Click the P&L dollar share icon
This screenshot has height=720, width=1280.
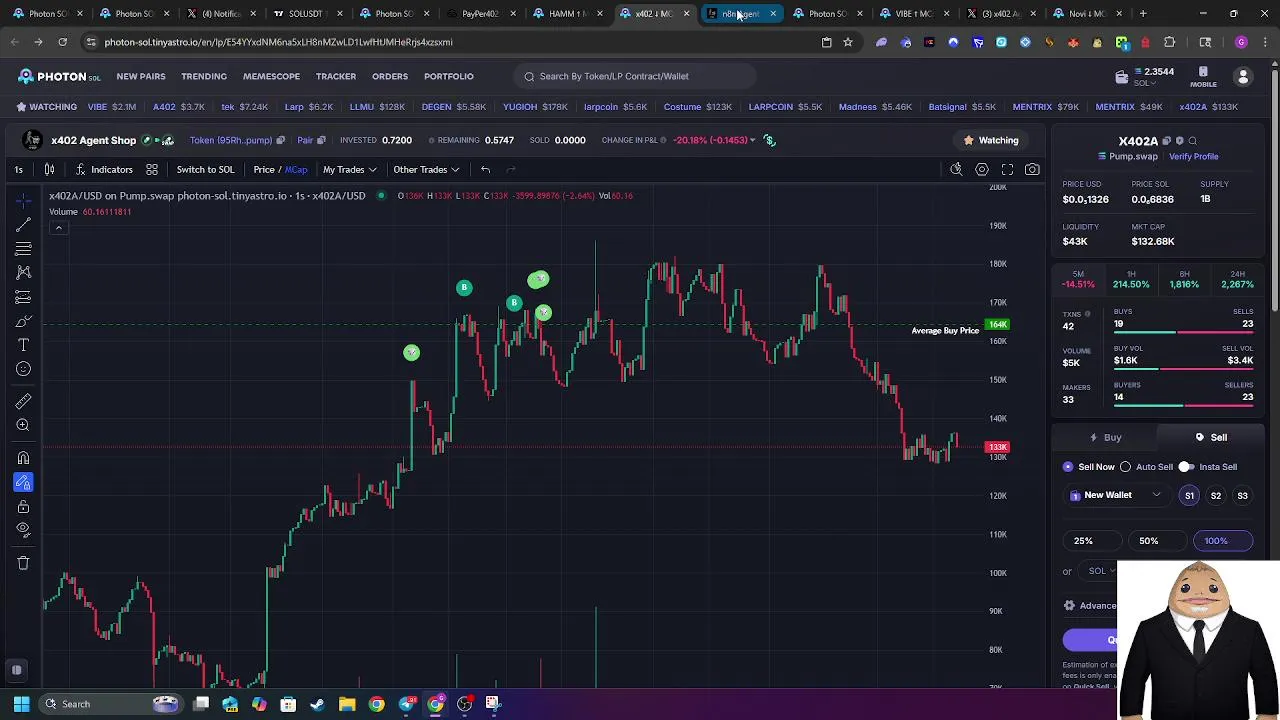769,140
